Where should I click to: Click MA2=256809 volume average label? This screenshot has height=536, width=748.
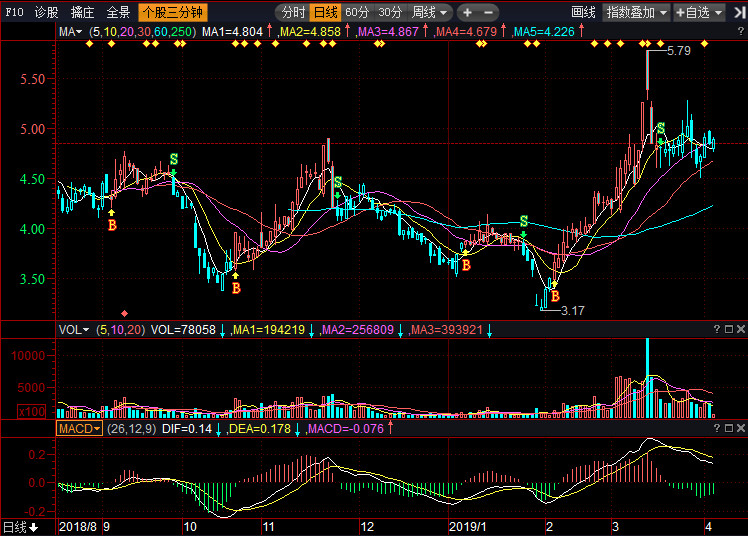pyautogui.click(x=358, y=330)
